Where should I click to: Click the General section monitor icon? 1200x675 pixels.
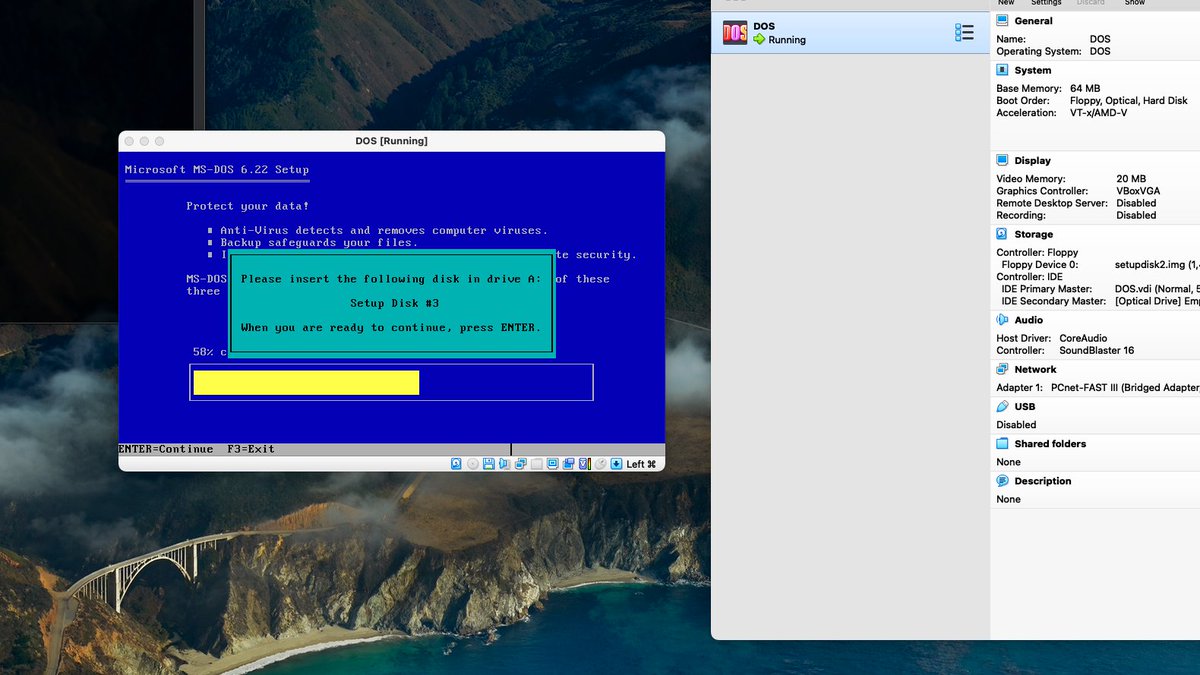click(x=1003, y=21)
